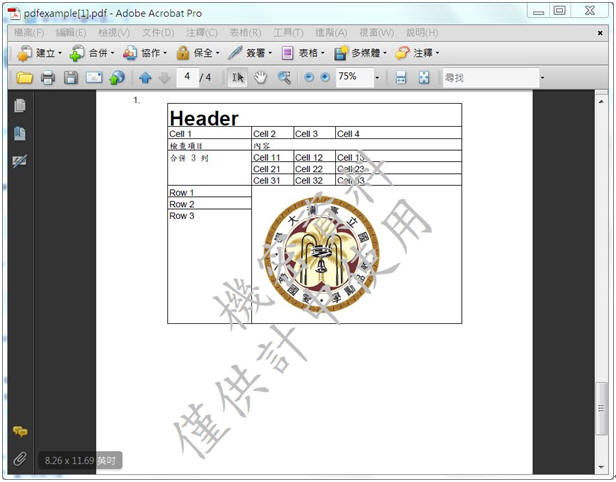
Task: Open the 文件(D) Document menu
Action: pyautogui.click(x=158, y=33)
